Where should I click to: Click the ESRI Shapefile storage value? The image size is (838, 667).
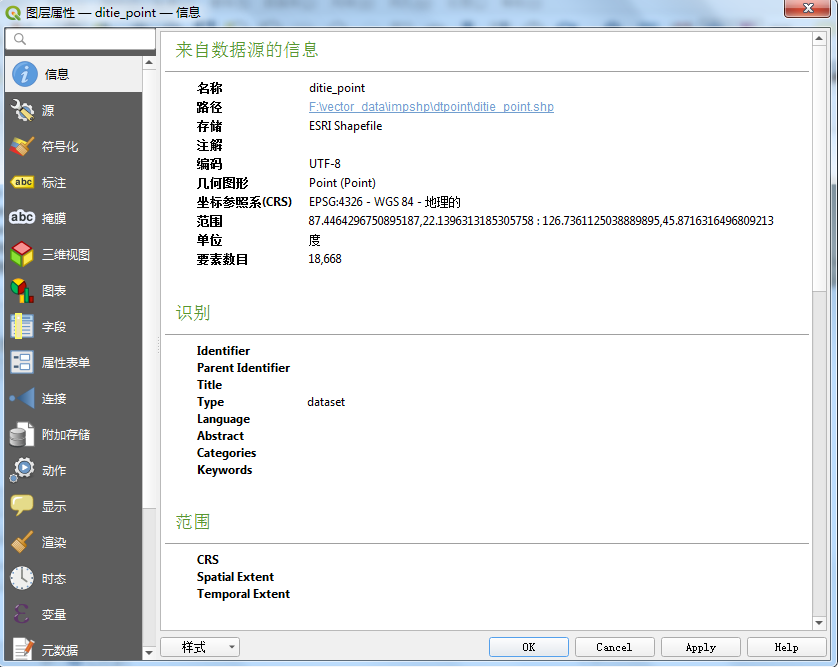pyautogui.click(x=345, y=126)
